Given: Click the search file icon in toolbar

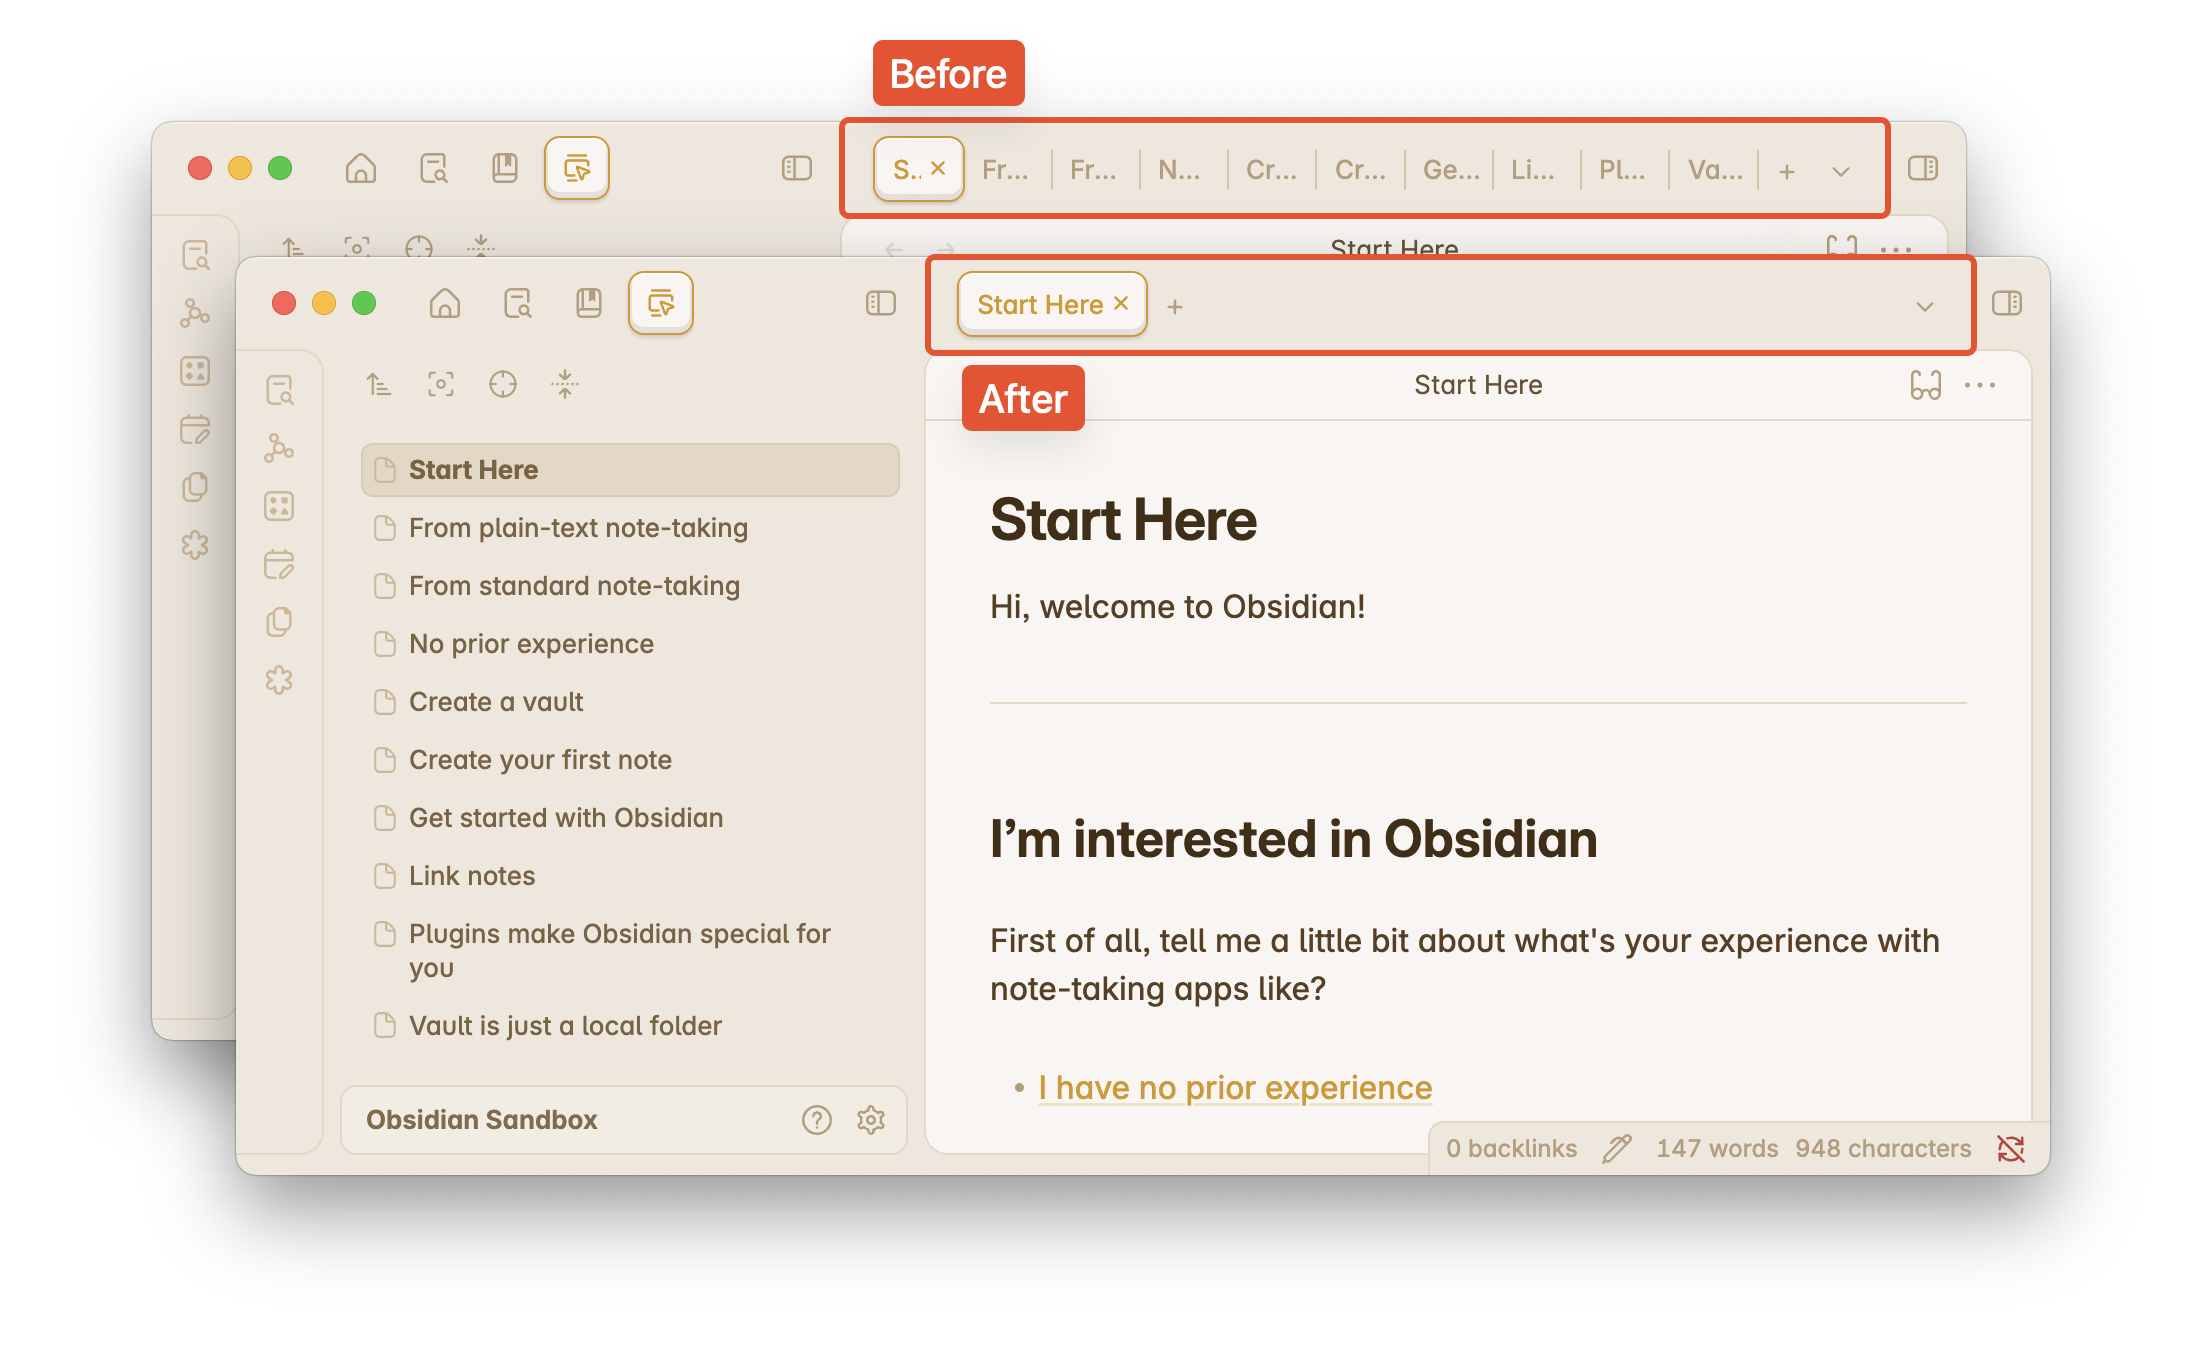Looking at the screenshot, I should (x=518, y=303).
